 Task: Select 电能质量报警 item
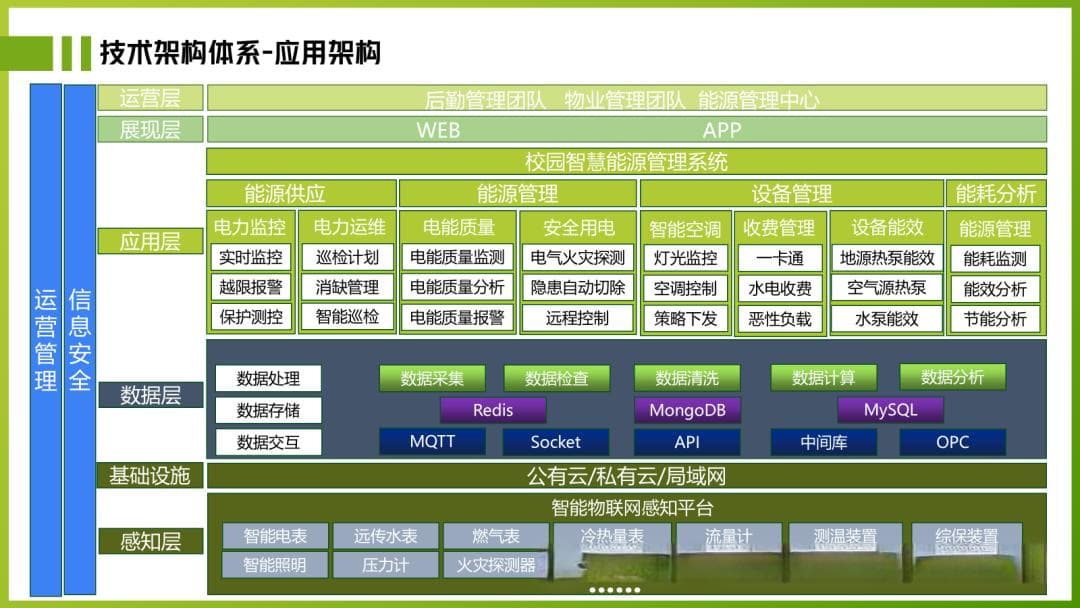(457, 317)
